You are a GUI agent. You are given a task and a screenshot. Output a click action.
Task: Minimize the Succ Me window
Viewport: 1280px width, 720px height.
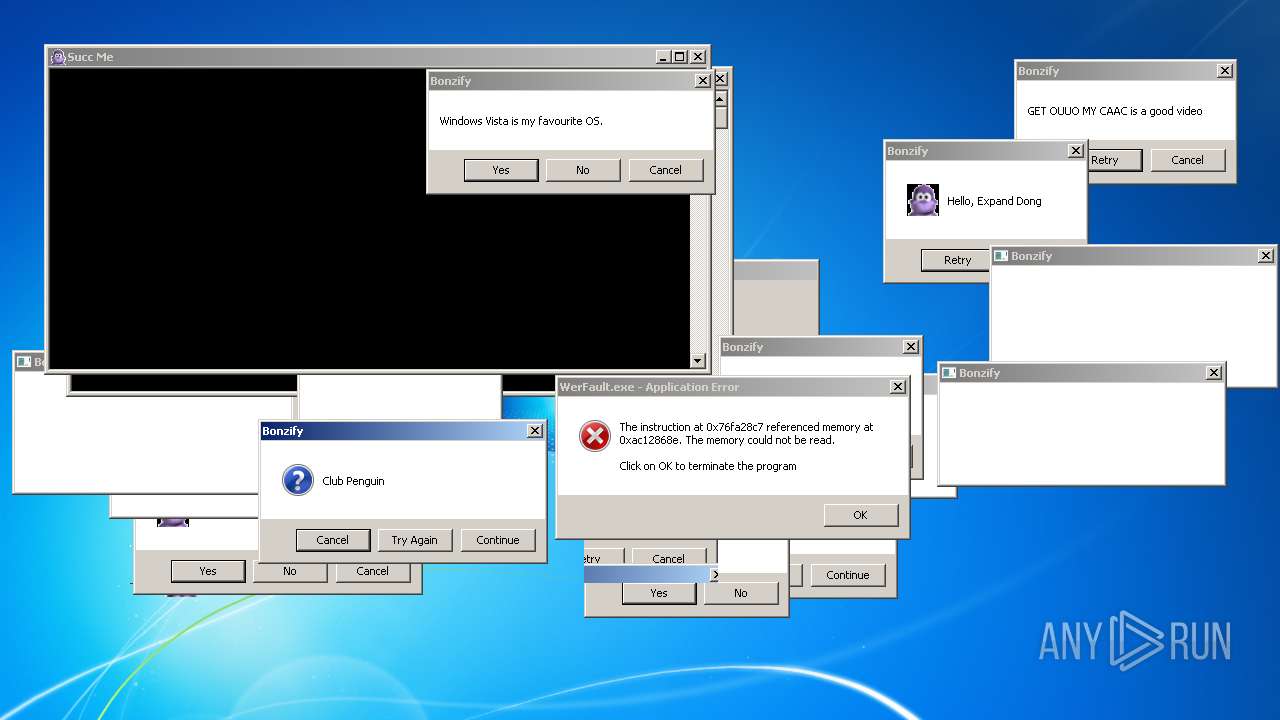pos(663,57)
